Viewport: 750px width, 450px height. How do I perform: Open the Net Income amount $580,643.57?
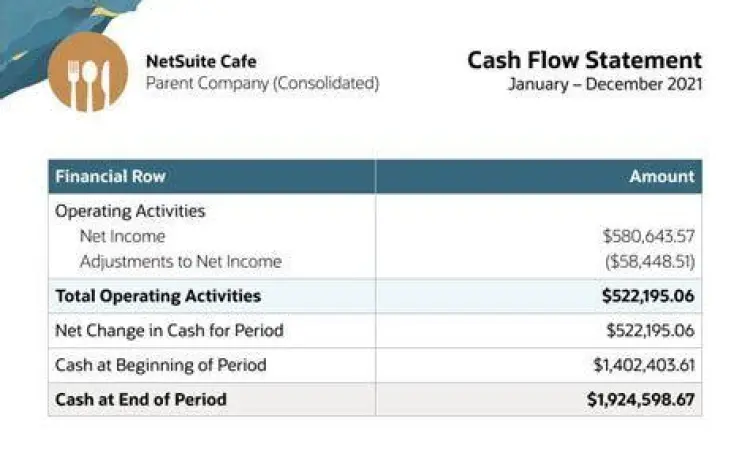pyautogui.click(x=648, y=237)
